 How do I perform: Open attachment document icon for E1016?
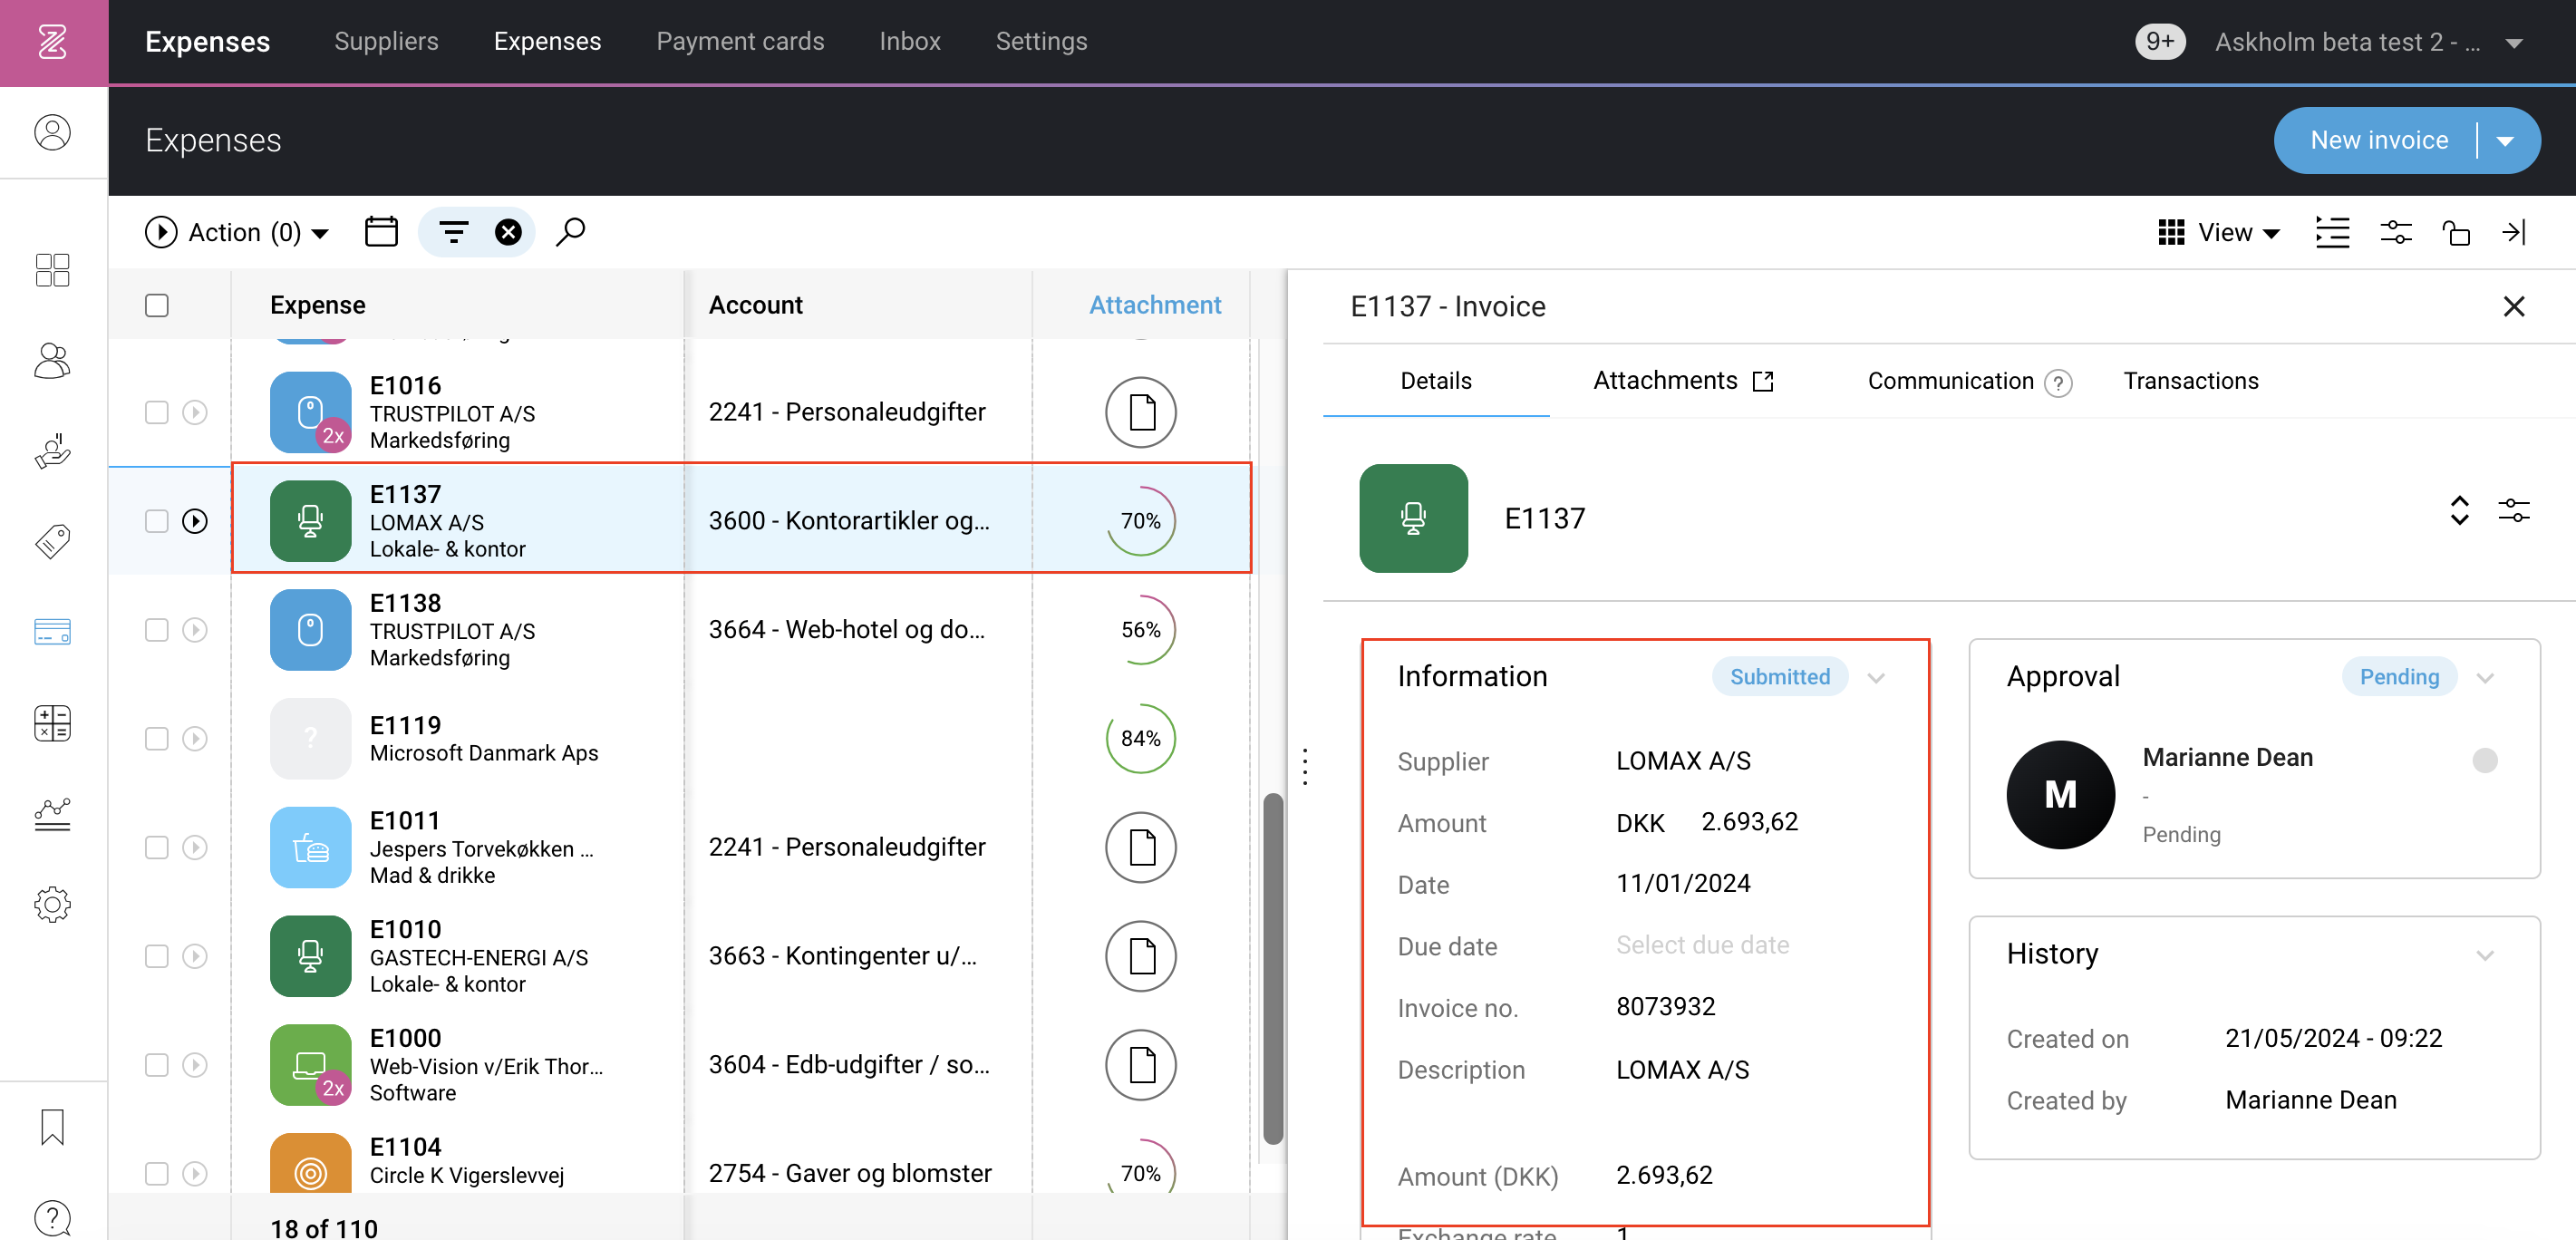1140,412
